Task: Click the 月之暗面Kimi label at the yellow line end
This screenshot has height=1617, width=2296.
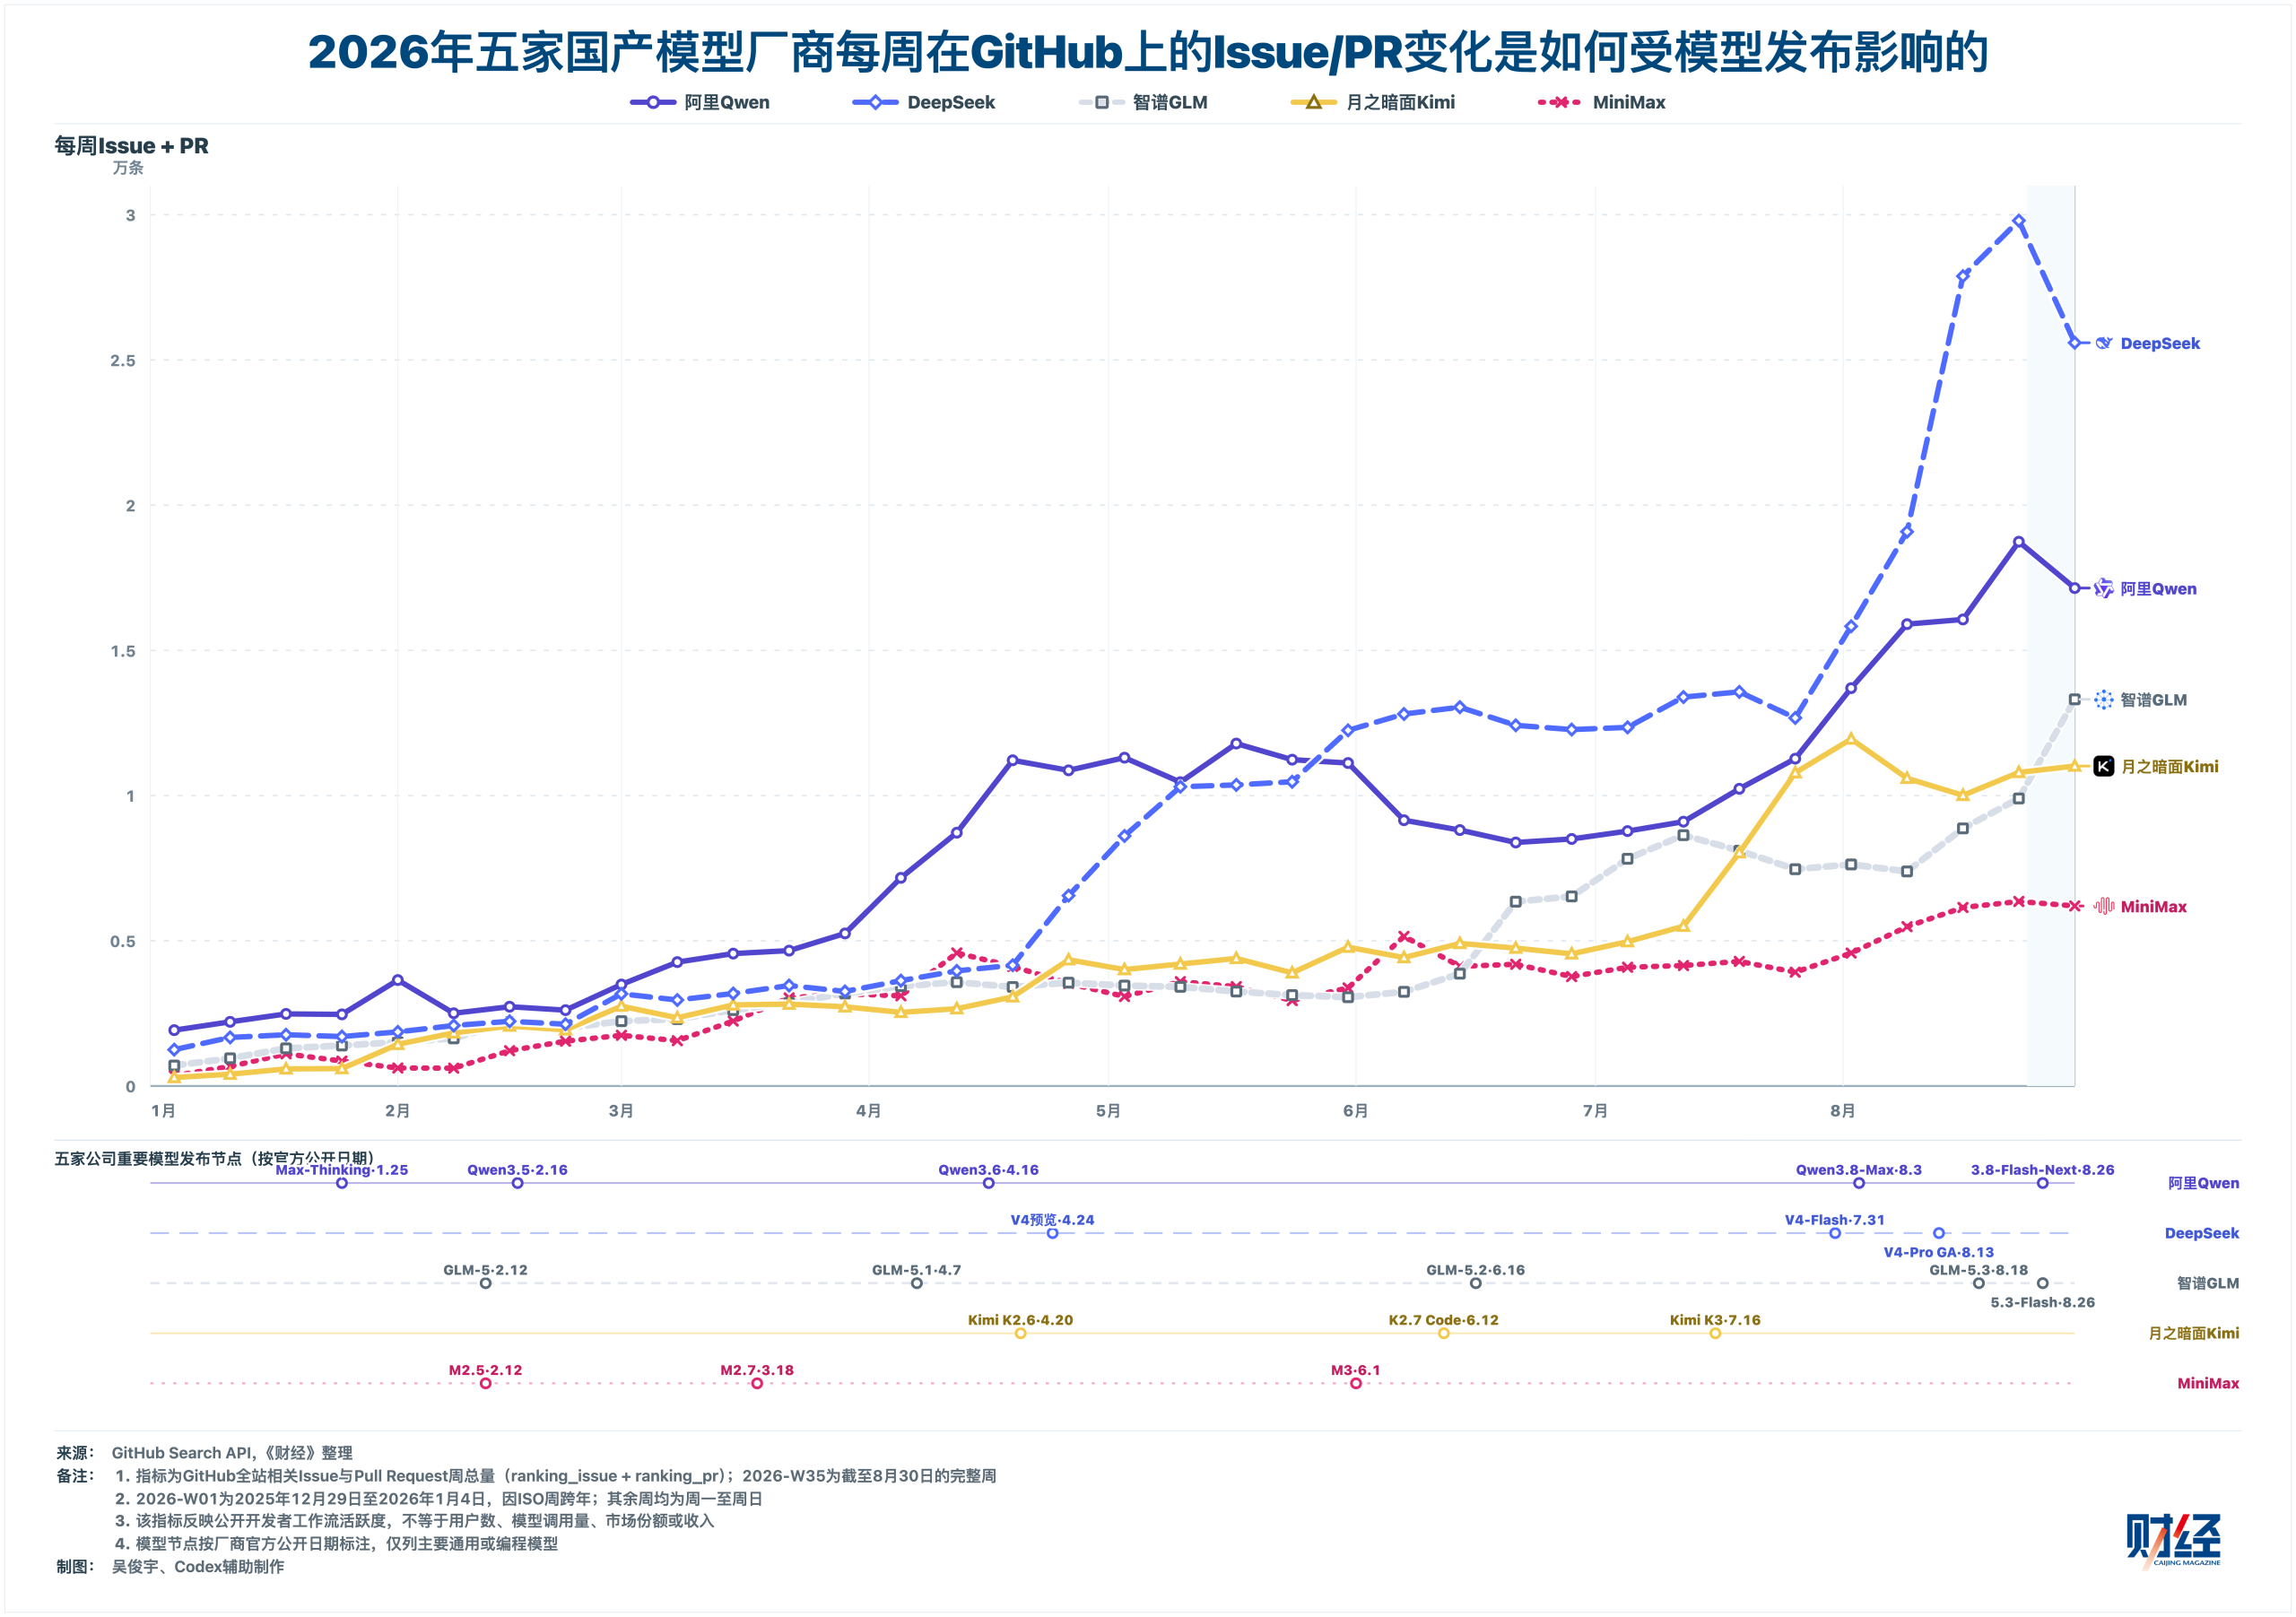Action: 2170,766
